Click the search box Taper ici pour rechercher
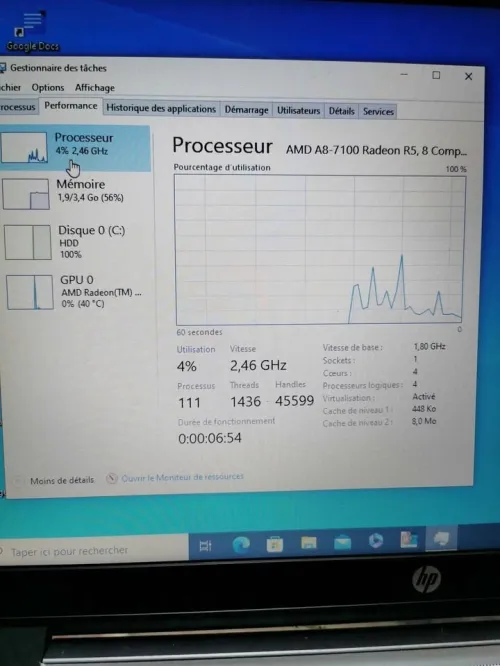 pyautogui.click(x=94, y=550)
